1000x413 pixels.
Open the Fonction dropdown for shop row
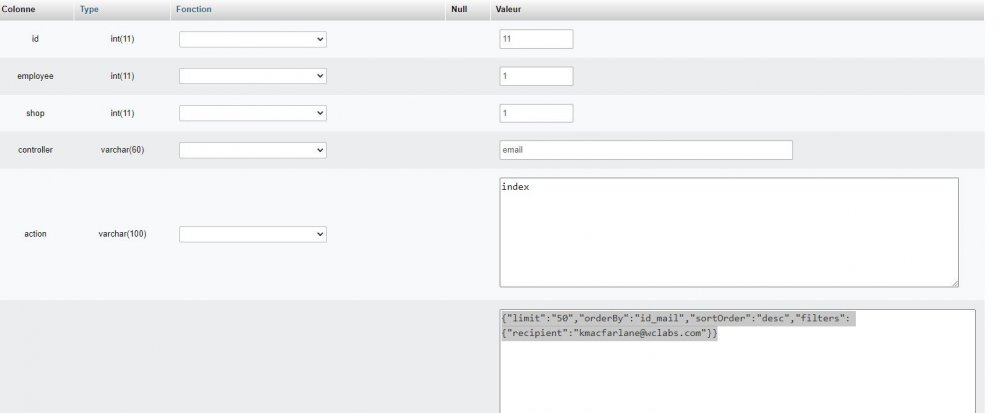pyautogui.click(x=253, y=113)
